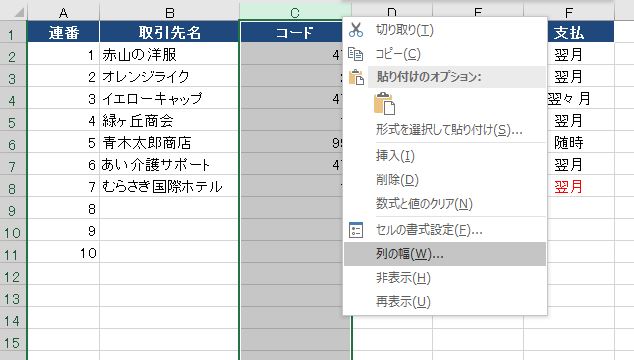Click cell containing 青木太郎商店
This screenshot has height=360, width=634.
169,142
